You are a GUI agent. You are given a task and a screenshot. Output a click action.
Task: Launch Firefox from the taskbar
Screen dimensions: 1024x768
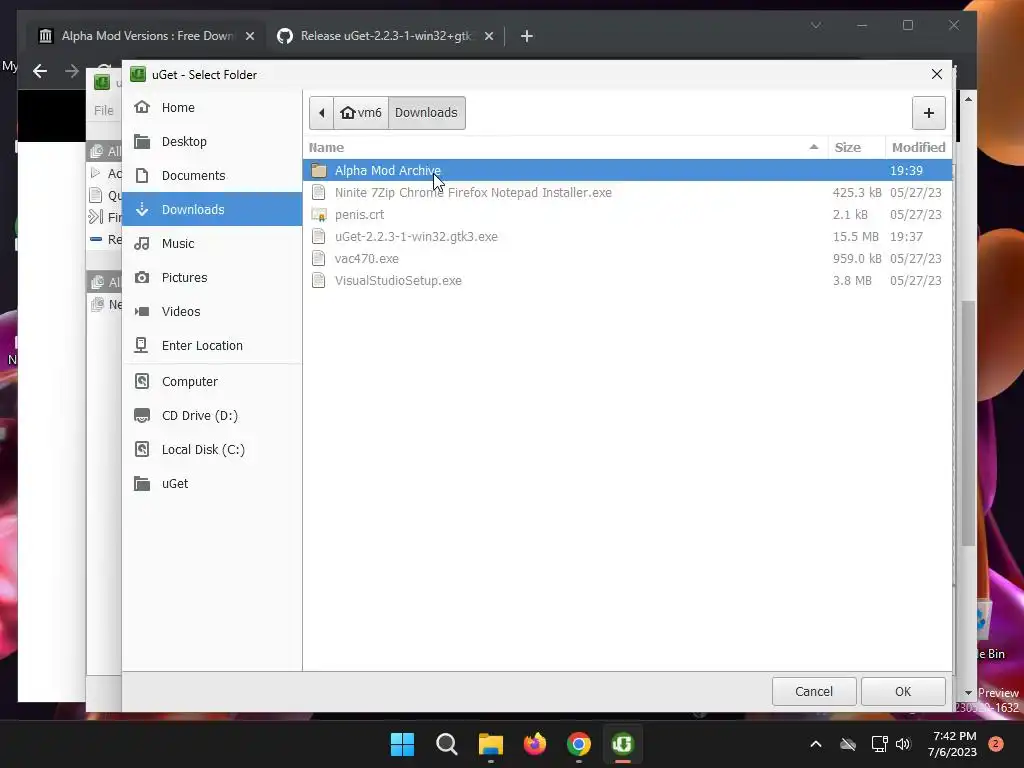point(535,744)
